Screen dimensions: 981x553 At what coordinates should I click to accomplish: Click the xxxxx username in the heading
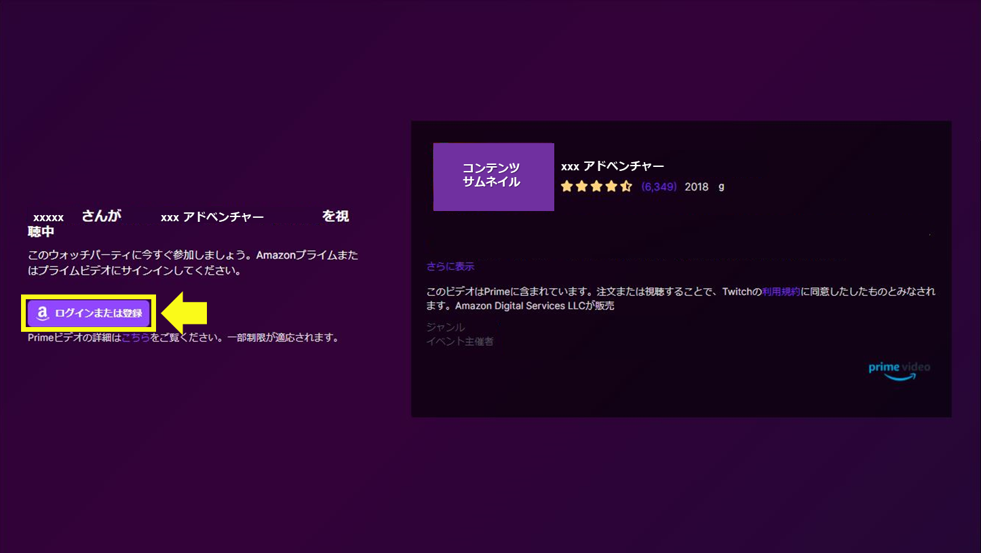point(48,217)
